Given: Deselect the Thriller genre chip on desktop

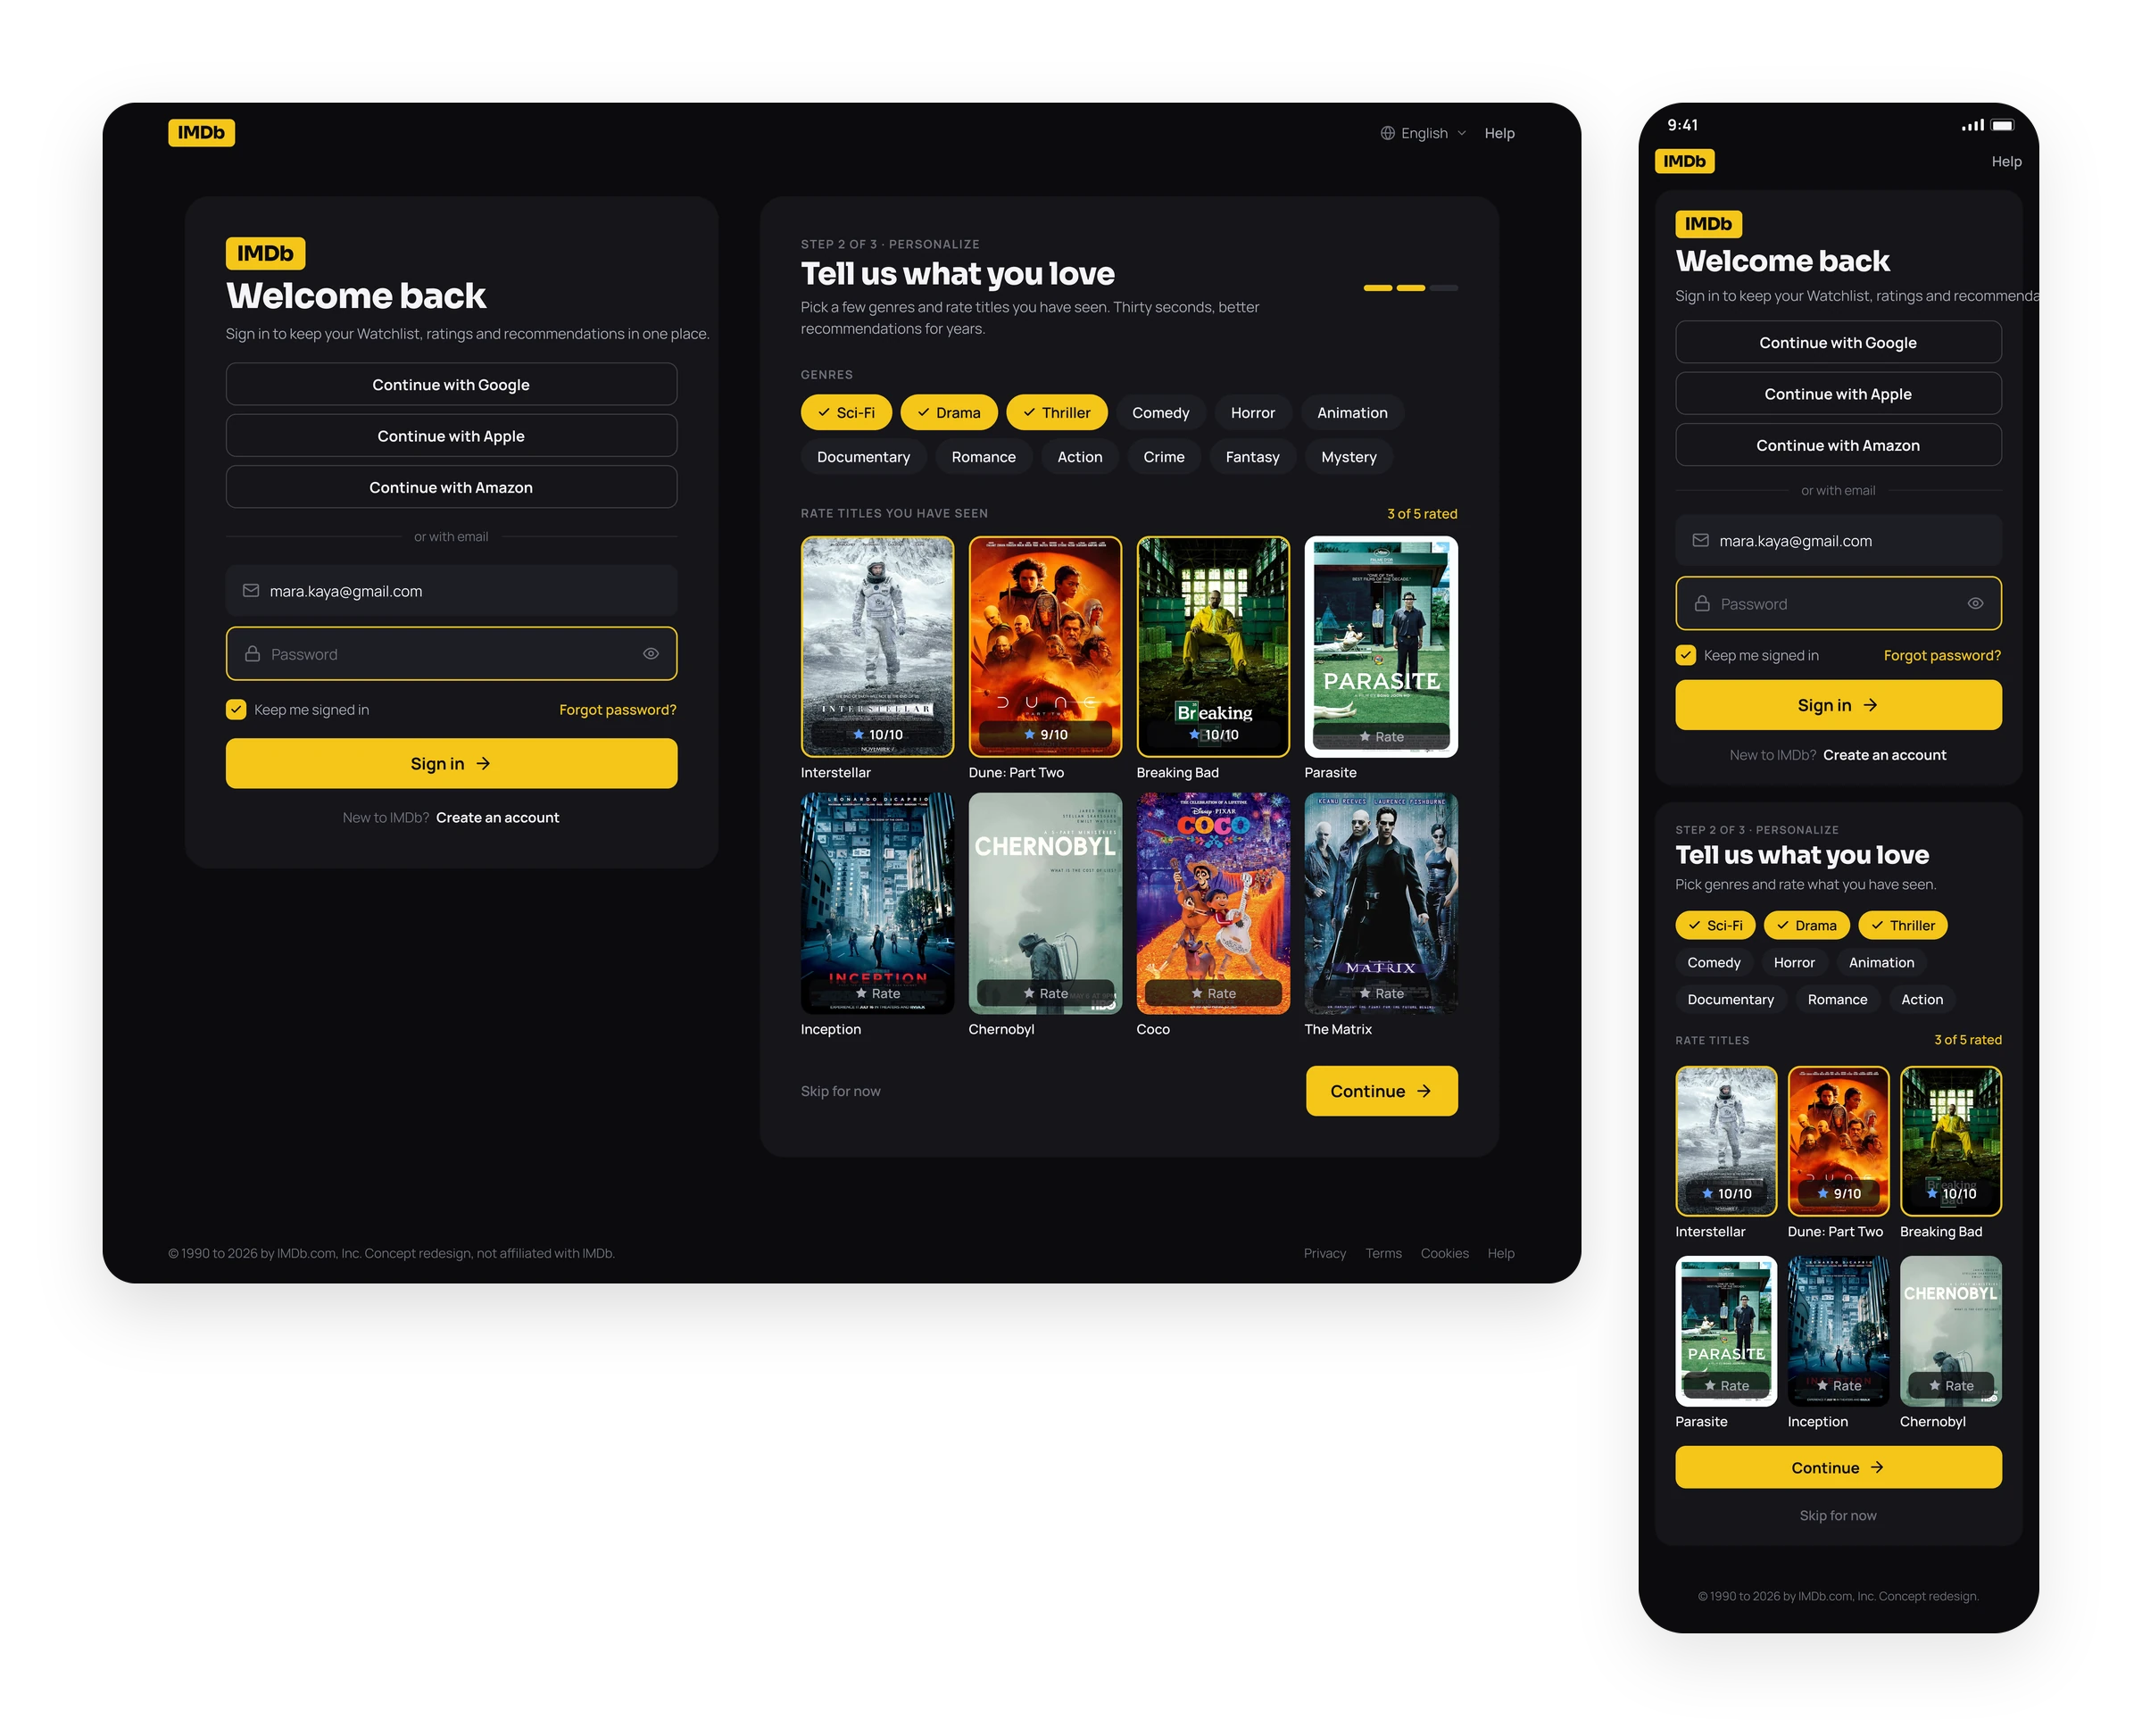Looking at the screenshot, I should 1056,412.
